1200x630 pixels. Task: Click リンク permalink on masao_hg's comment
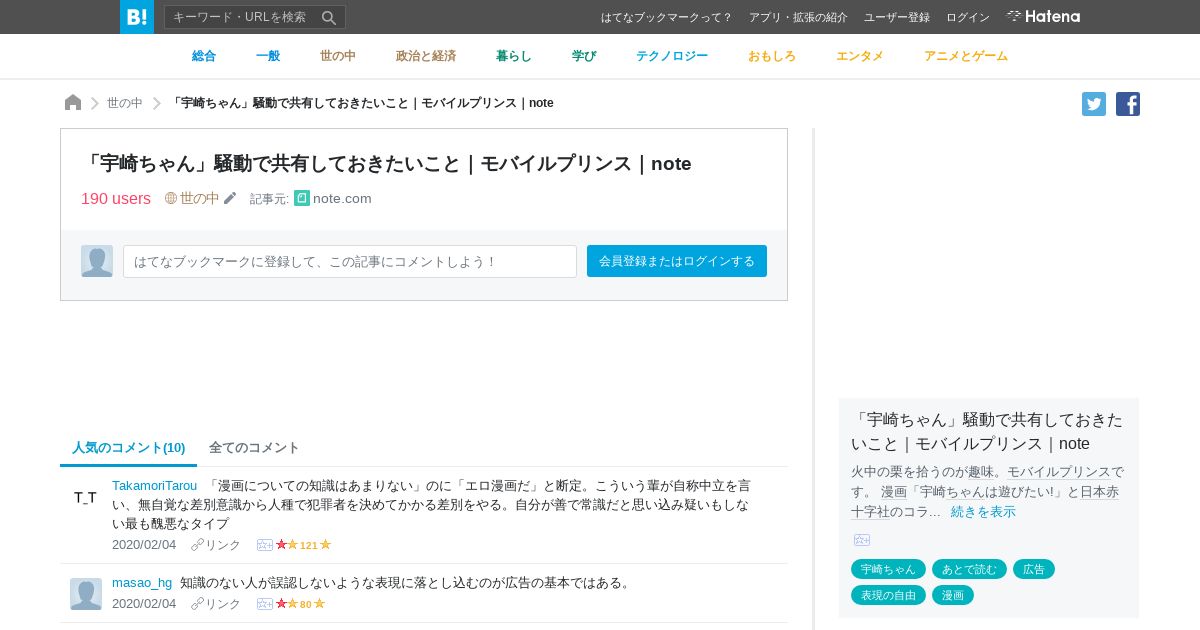[x=216, y=604]
